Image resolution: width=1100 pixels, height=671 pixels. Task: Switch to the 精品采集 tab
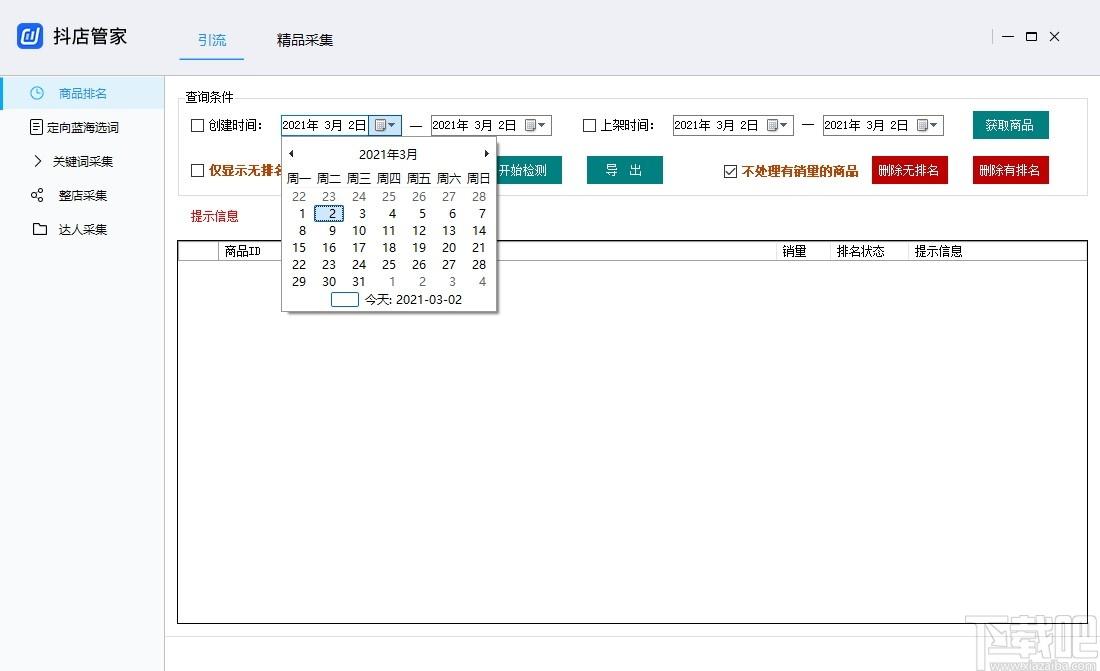coord(304,40)
